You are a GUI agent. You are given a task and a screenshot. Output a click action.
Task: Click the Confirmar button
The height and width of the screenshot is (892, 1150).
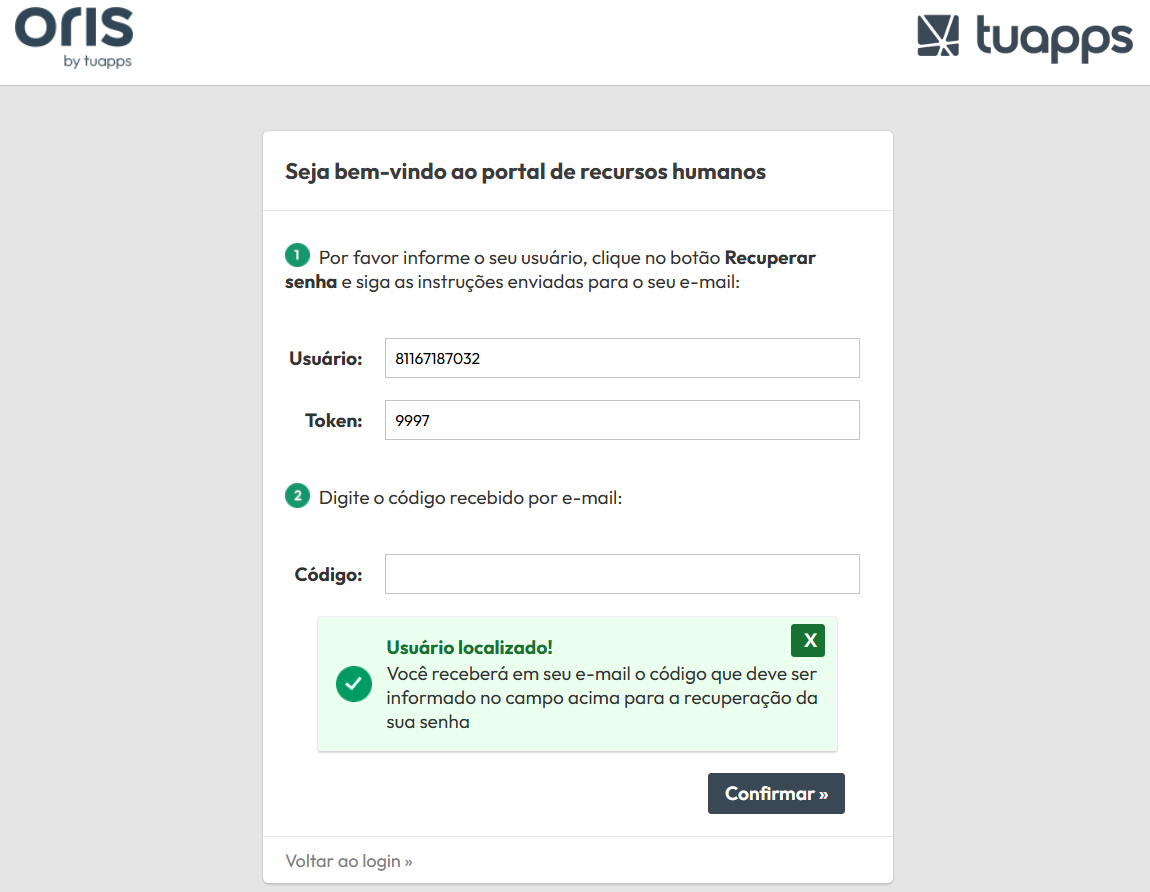776,794
